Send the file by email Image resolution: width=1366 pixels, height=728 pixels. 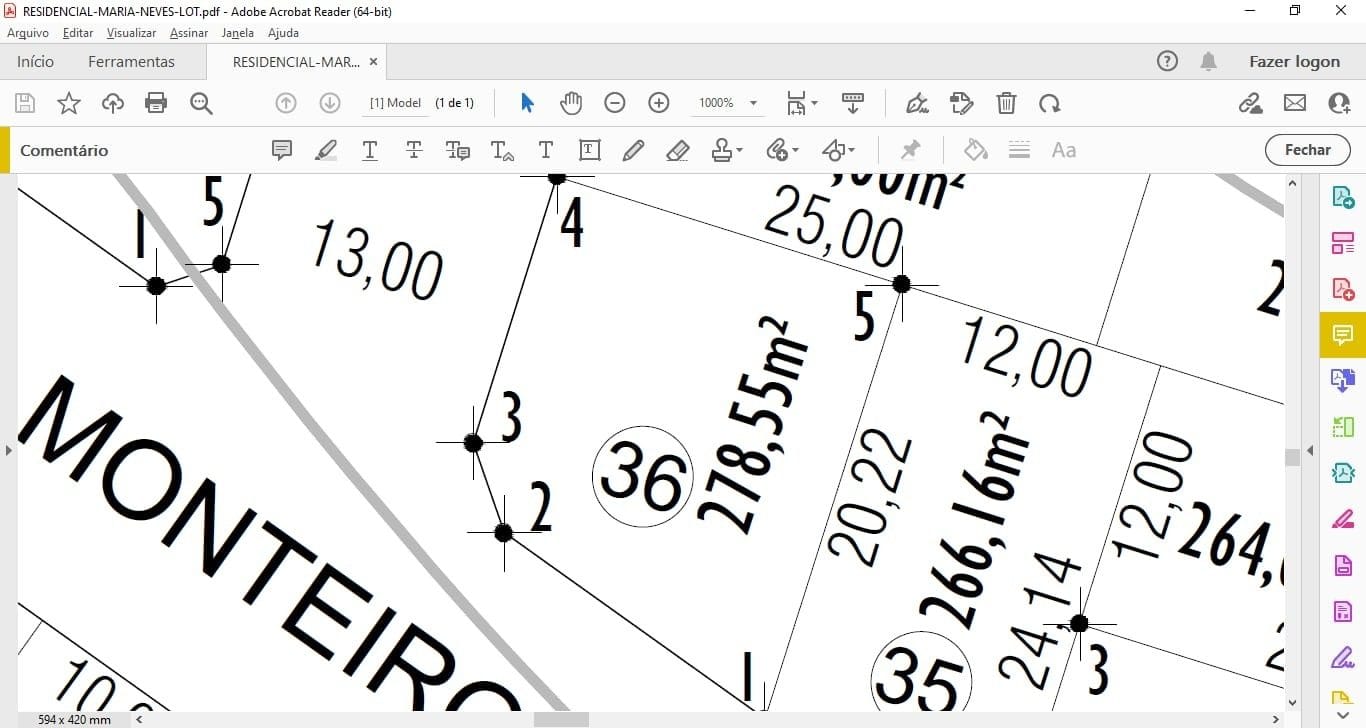[x=1295, y=103]
